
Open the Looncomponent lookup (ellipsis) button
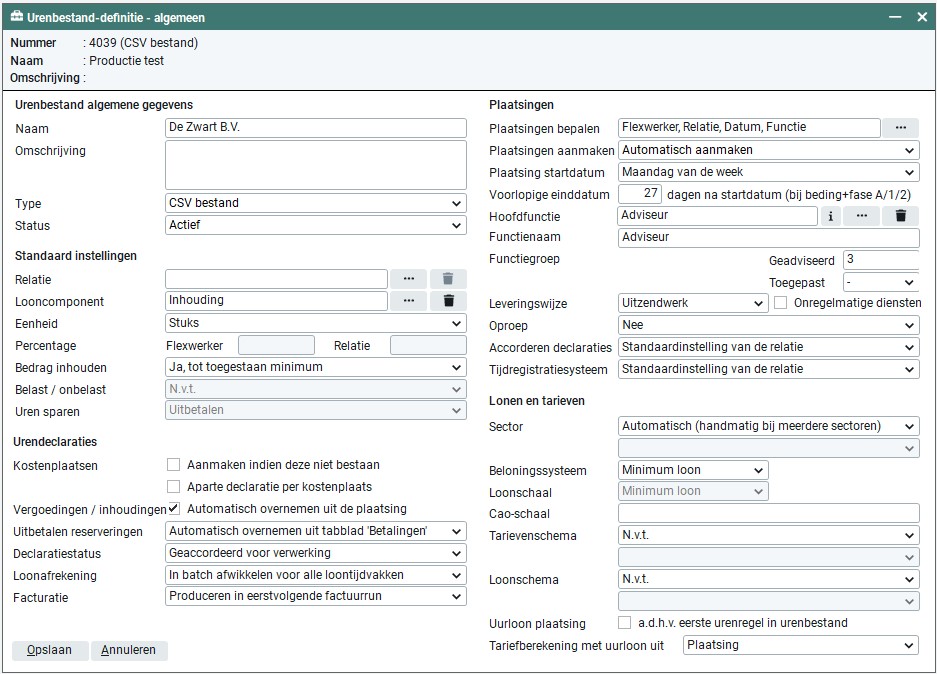point(409,301)
